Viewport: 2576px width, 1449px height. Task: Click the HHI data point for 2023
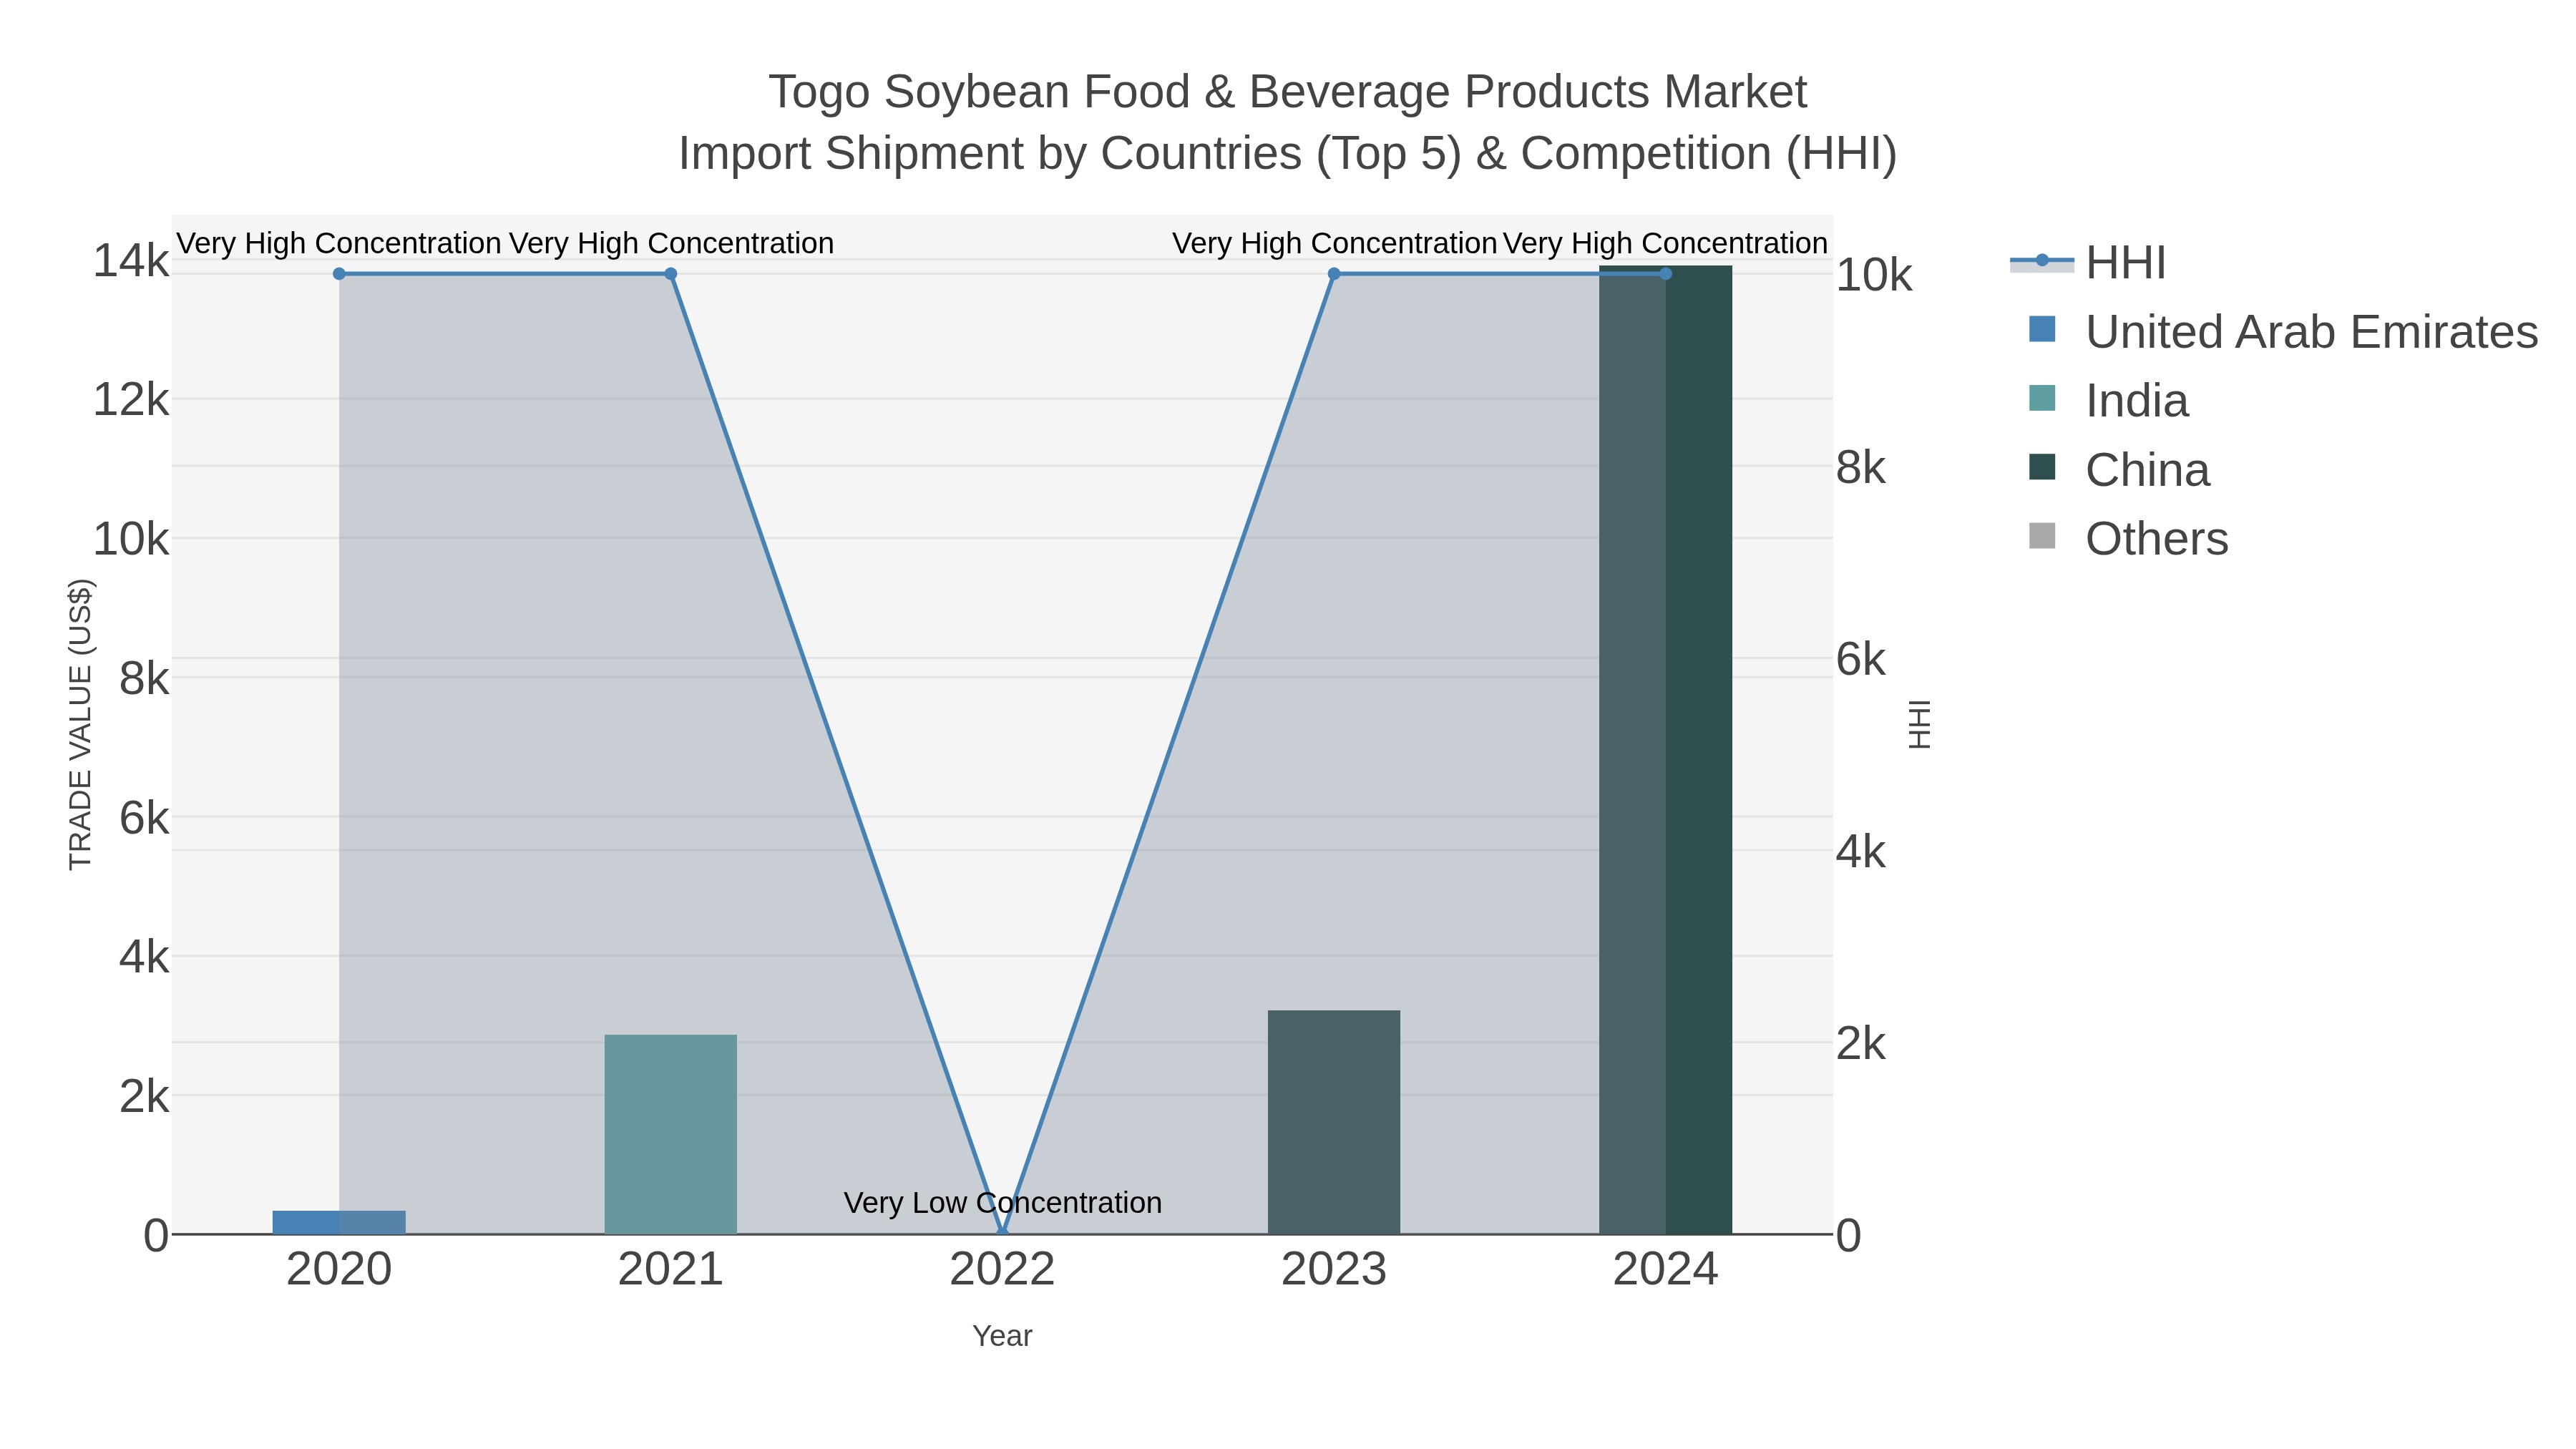tap(1334, 274)
